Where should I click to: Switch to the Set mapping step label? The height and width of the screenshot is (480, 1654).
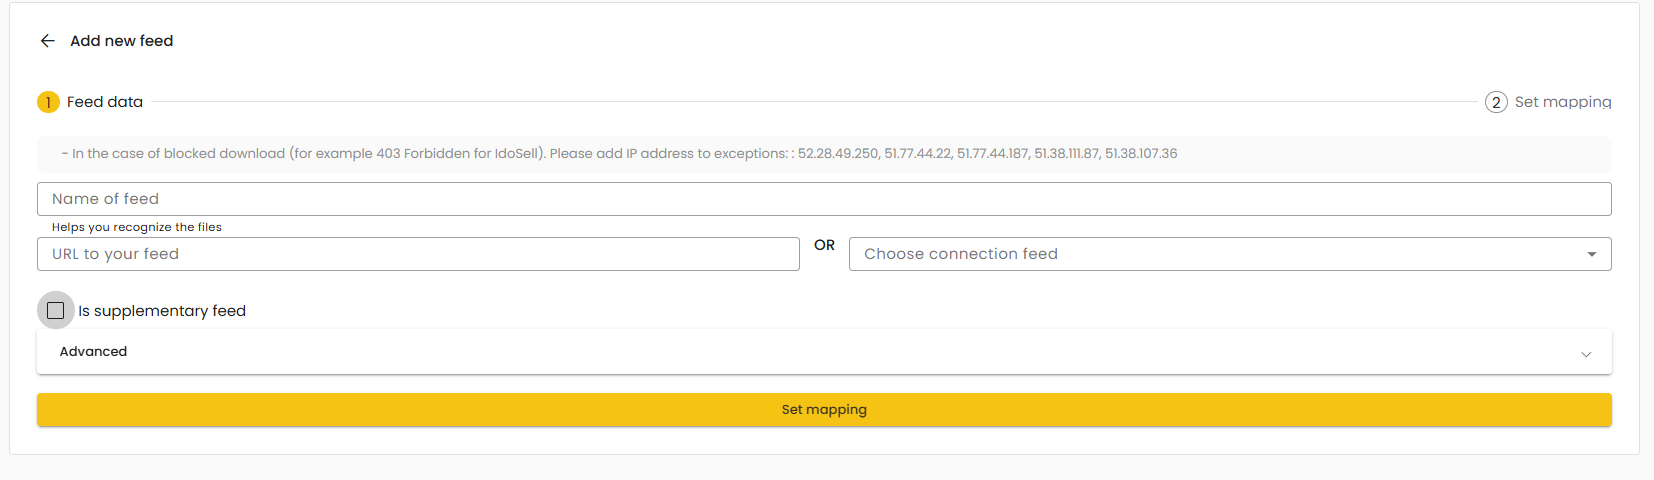pyautogui.click(x=1563, y=102)
